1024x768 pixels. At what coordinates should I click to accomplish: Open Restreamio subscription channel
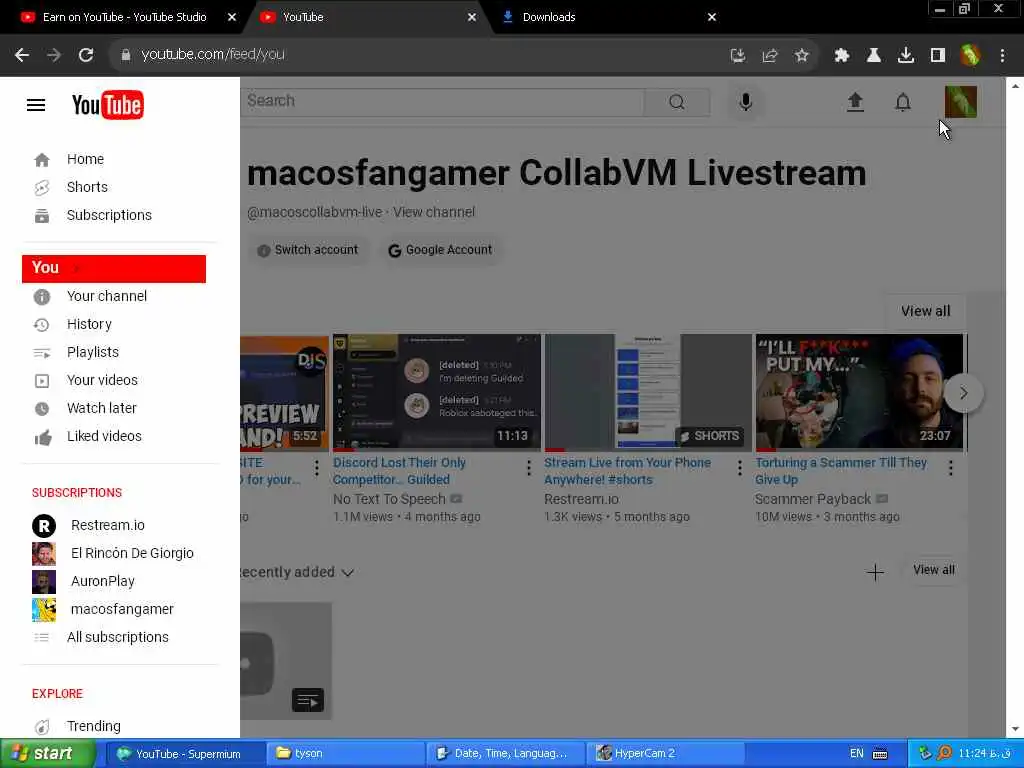point(108,526)
